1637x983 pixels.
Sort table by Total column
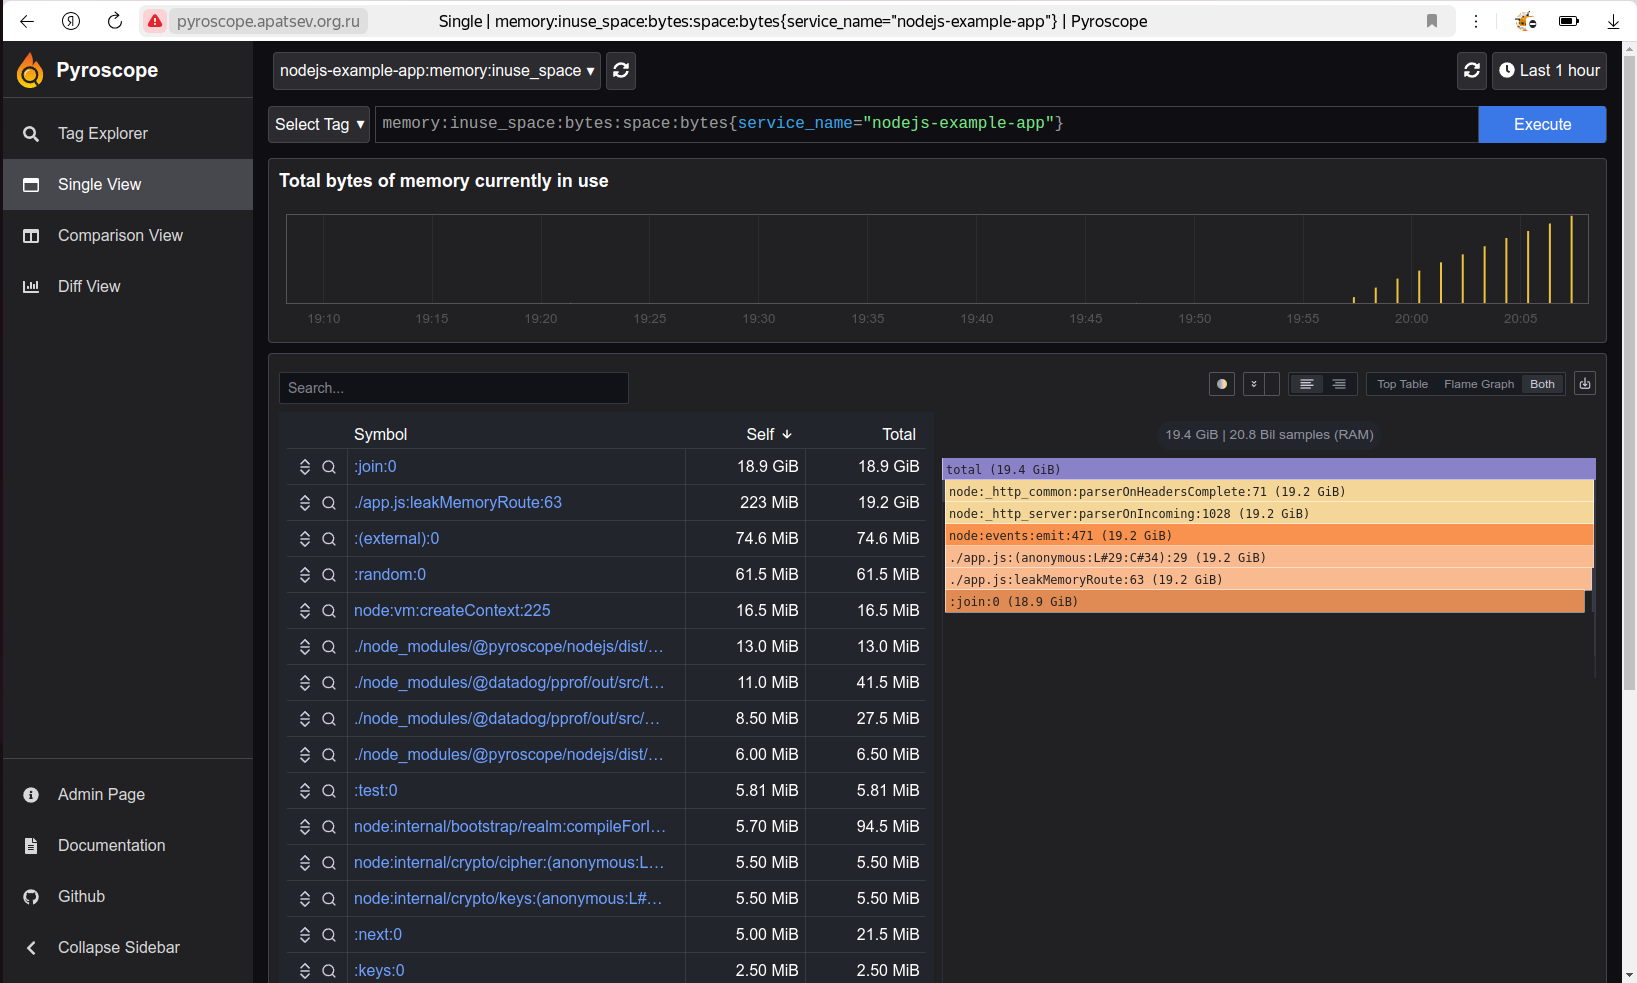click(x=898, y=434)
